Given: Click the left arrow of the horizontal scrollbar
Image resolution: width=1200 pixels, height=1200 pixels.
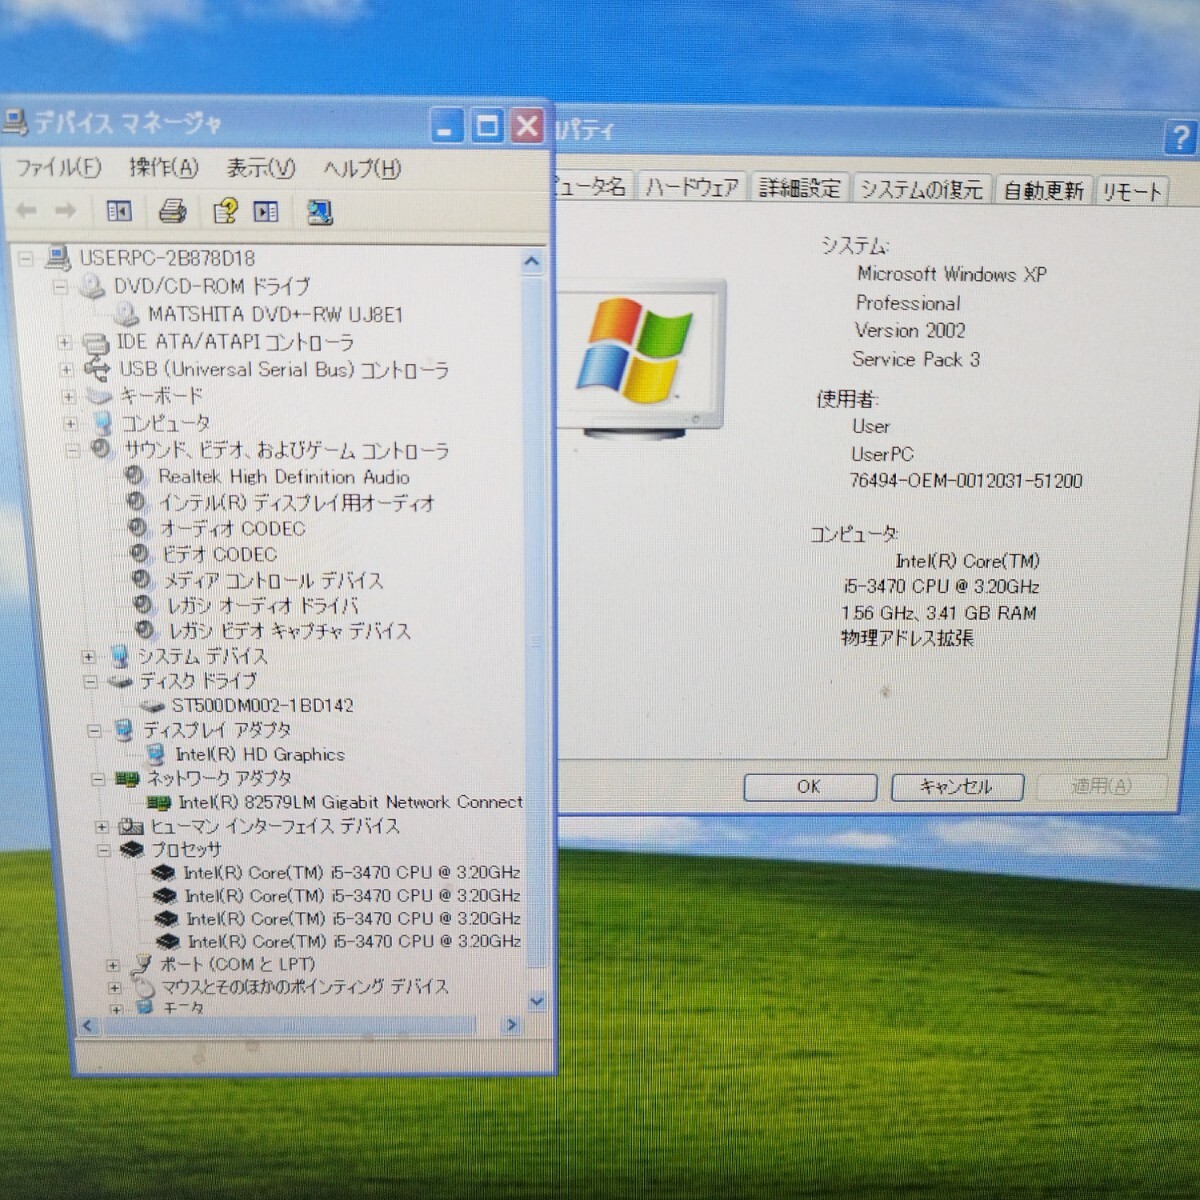Looking at the screenshot, I should [x=88, y=1026].
